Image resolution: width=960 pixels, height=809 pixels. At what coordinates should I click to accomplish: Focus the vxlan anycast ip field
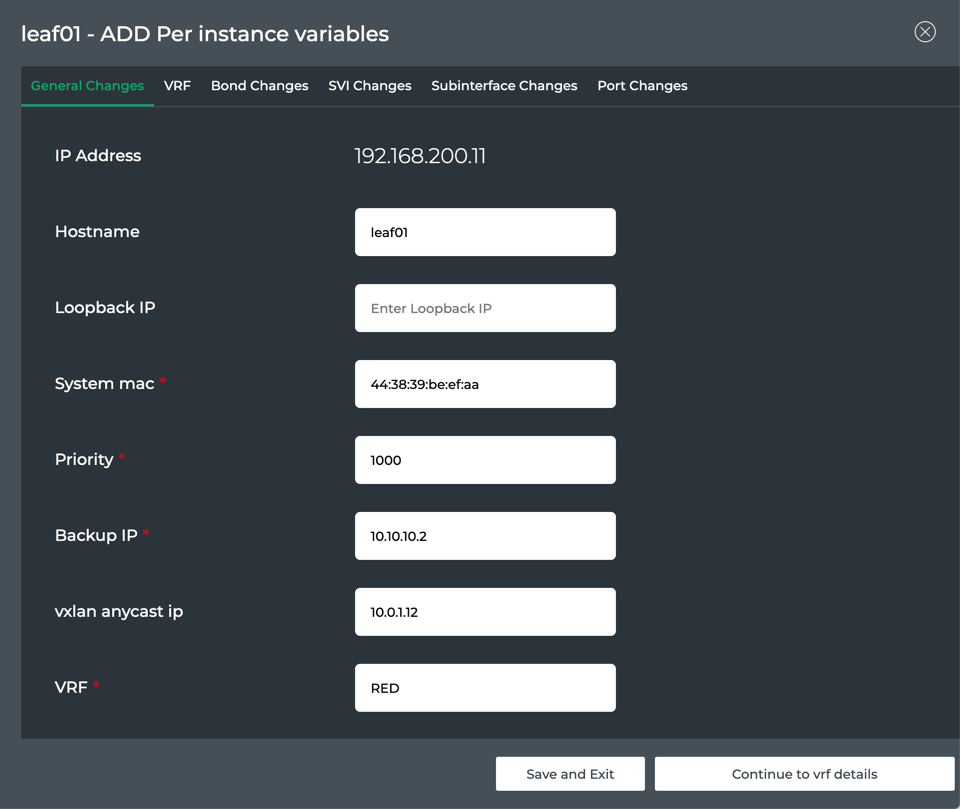click(x=485, y=612)
